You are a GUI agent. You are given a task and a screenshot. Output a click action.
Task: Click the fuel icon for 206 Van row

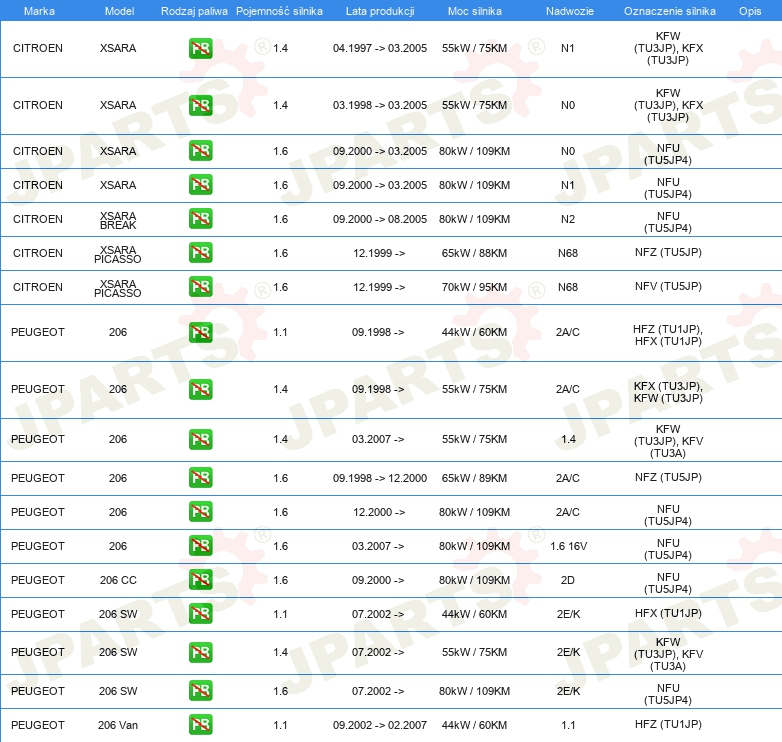click(200, 725)
